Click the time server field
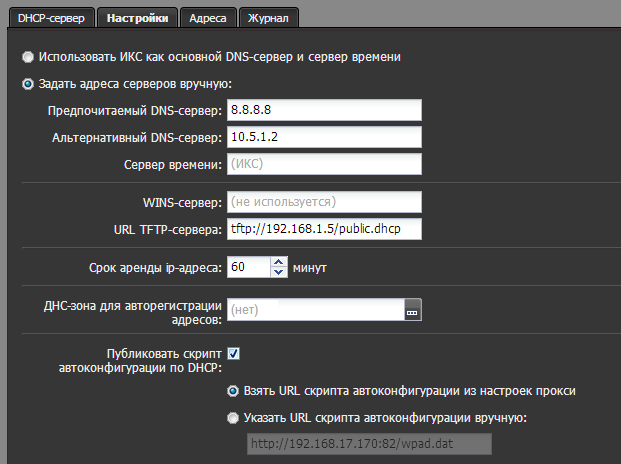This screenshot has width=621, height=464. (x=325, y=164)
